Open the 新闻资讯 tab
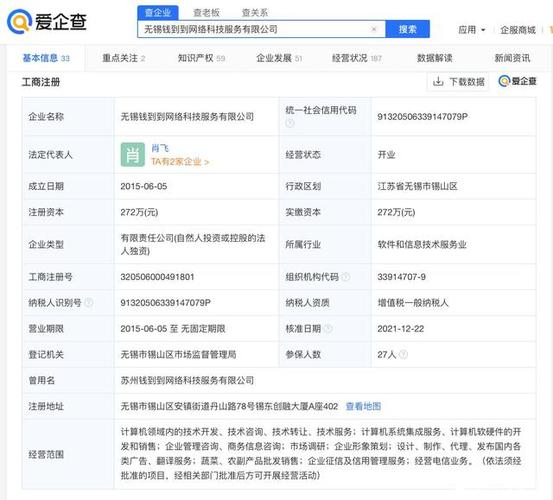 (x=512, y=58)
